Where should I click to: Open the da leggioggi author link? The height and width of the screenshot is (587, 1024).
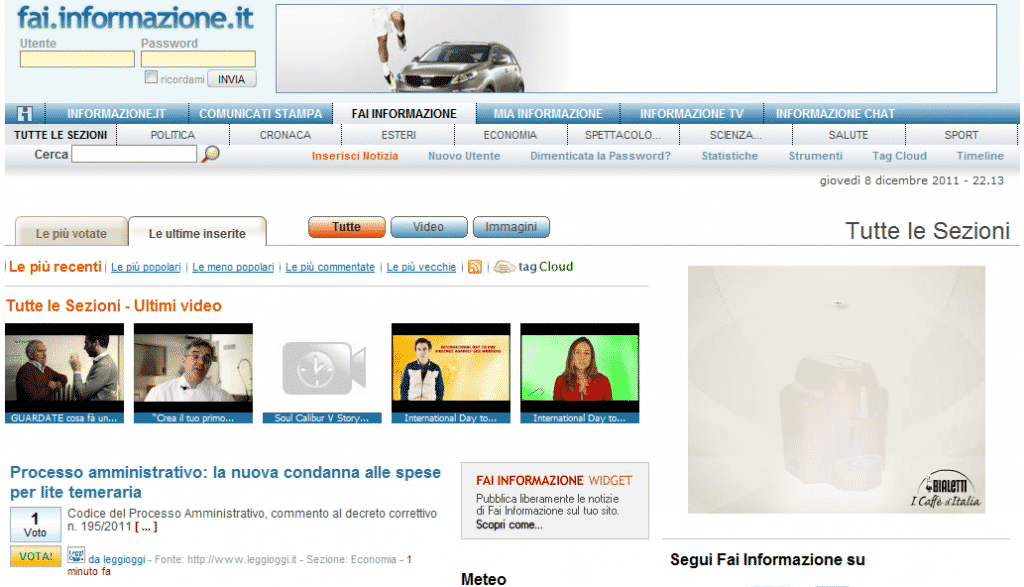(117, 560)
